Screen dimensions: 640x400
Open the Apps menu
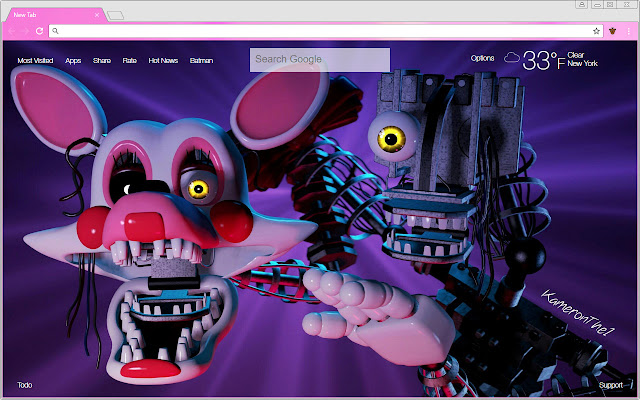pos(73,61)
